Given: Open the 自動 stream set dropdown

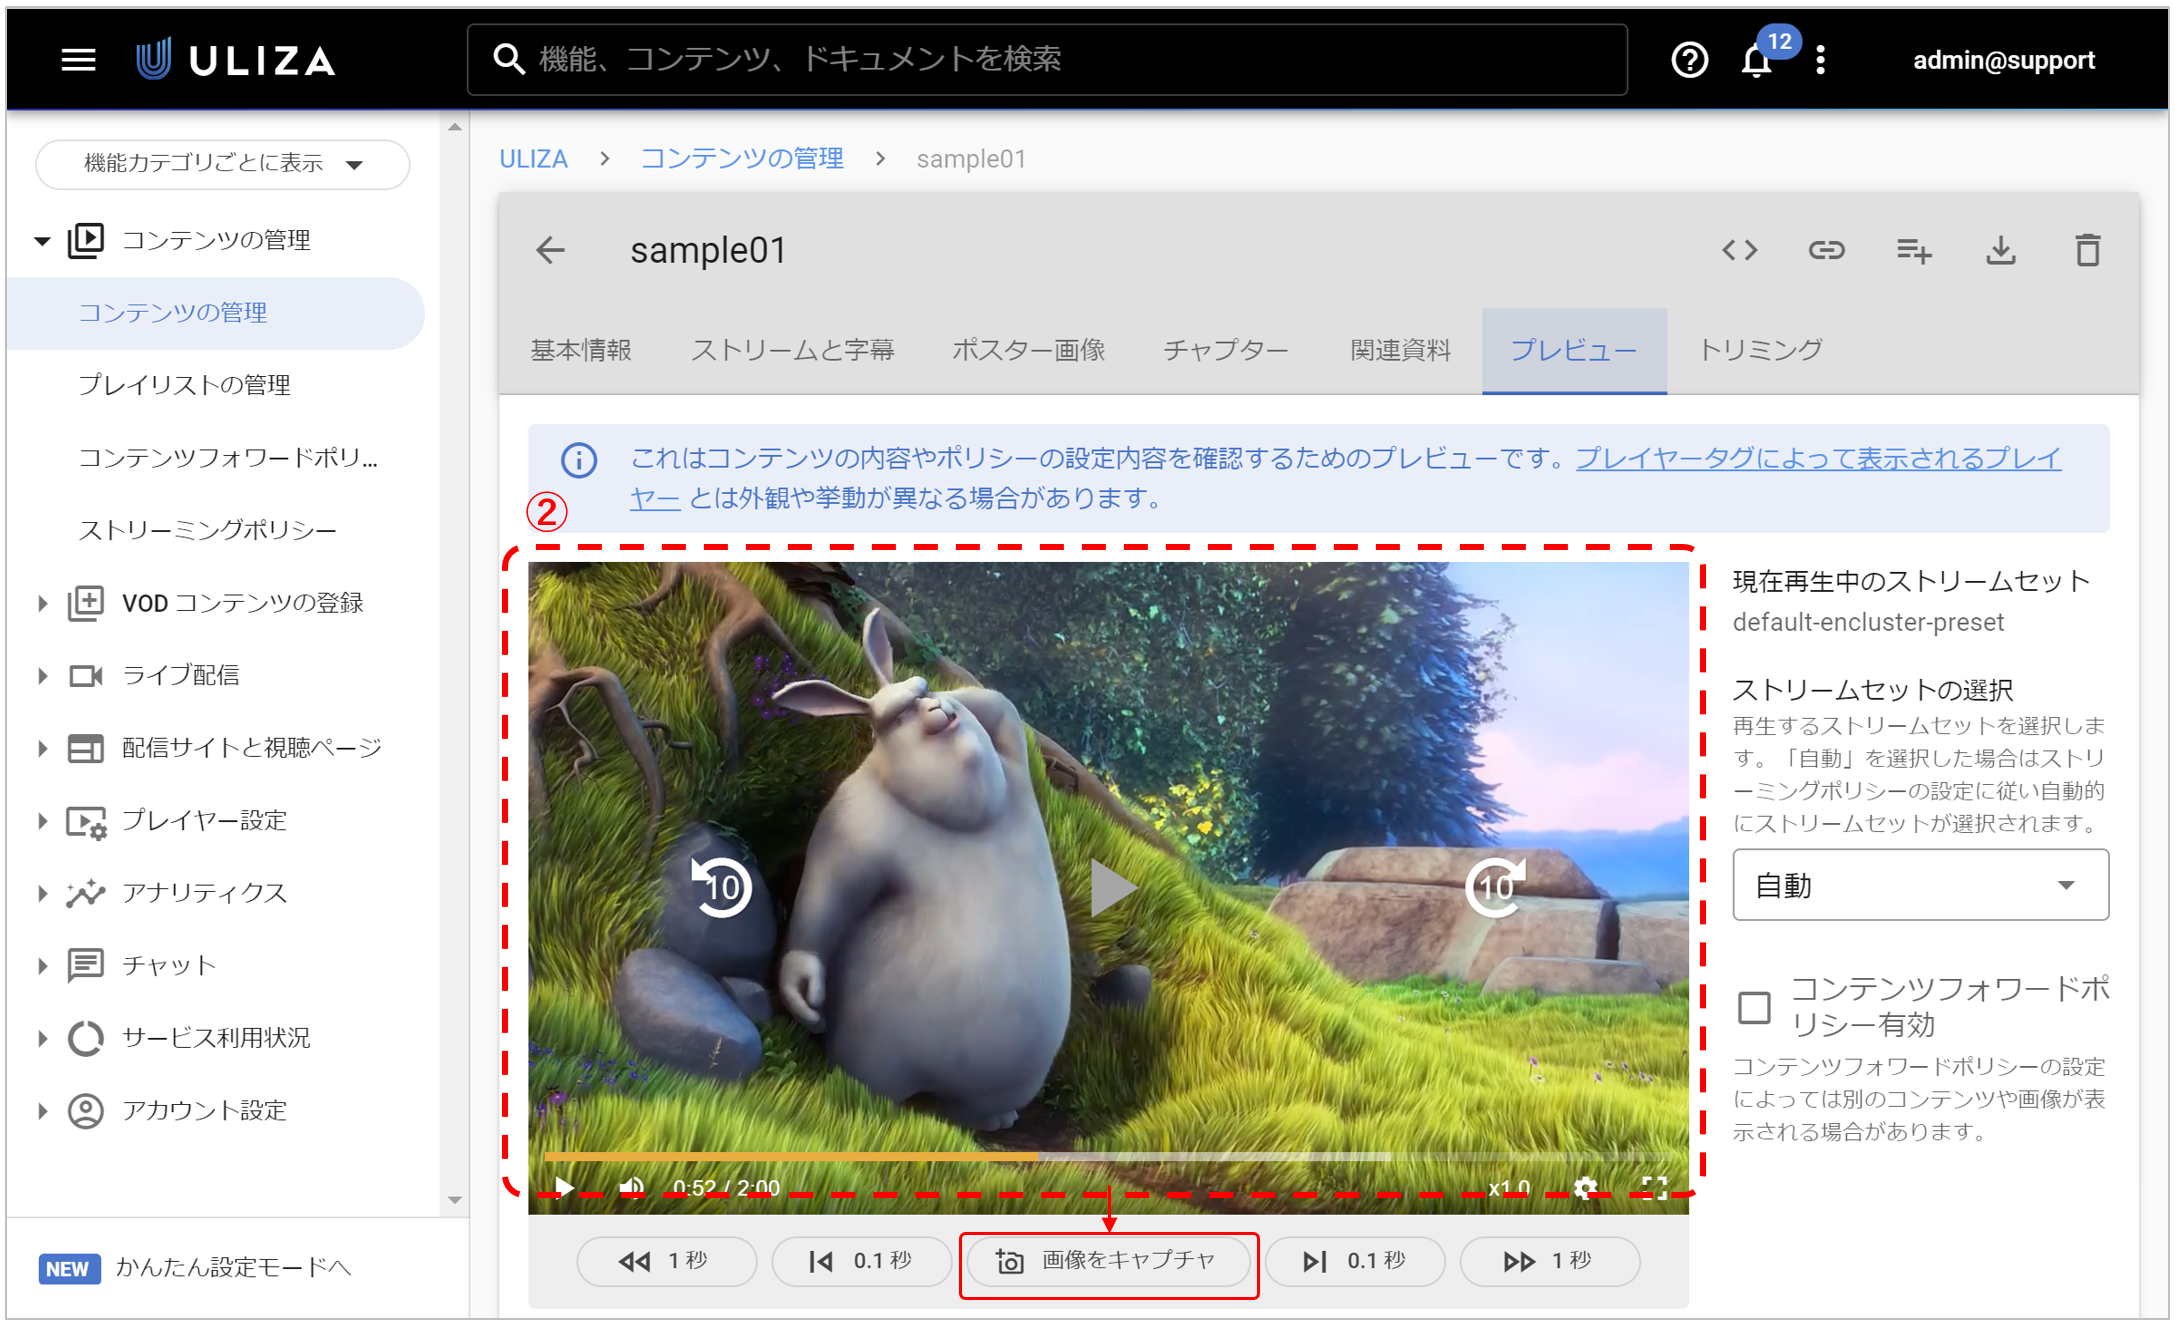Looking at the screenshot, I should [x=1920, y=885].
